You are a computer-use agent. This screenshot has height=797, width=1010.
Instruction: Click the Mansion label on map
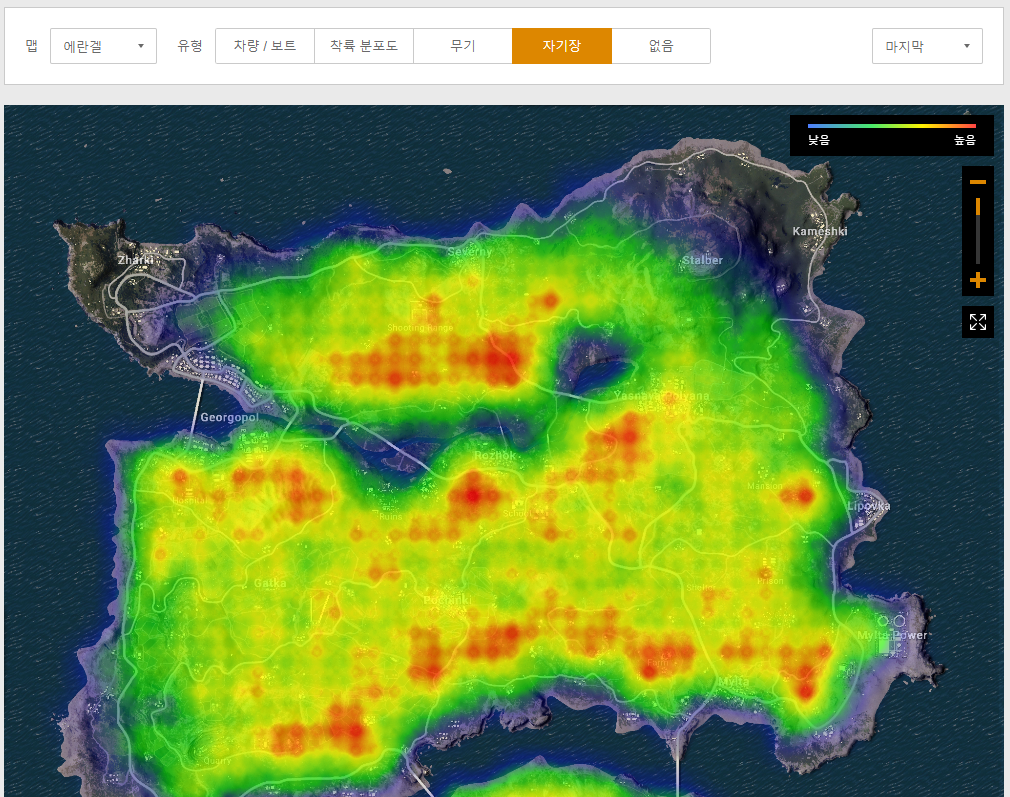coord(765,486)
